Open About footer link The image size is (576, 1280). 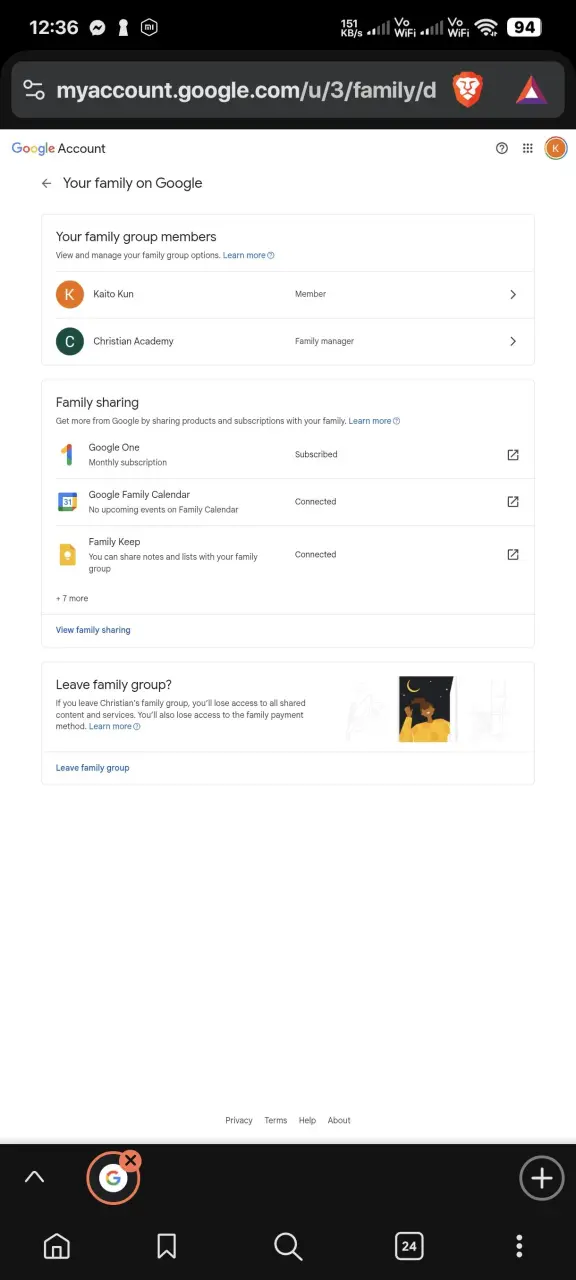(339, 1120)
